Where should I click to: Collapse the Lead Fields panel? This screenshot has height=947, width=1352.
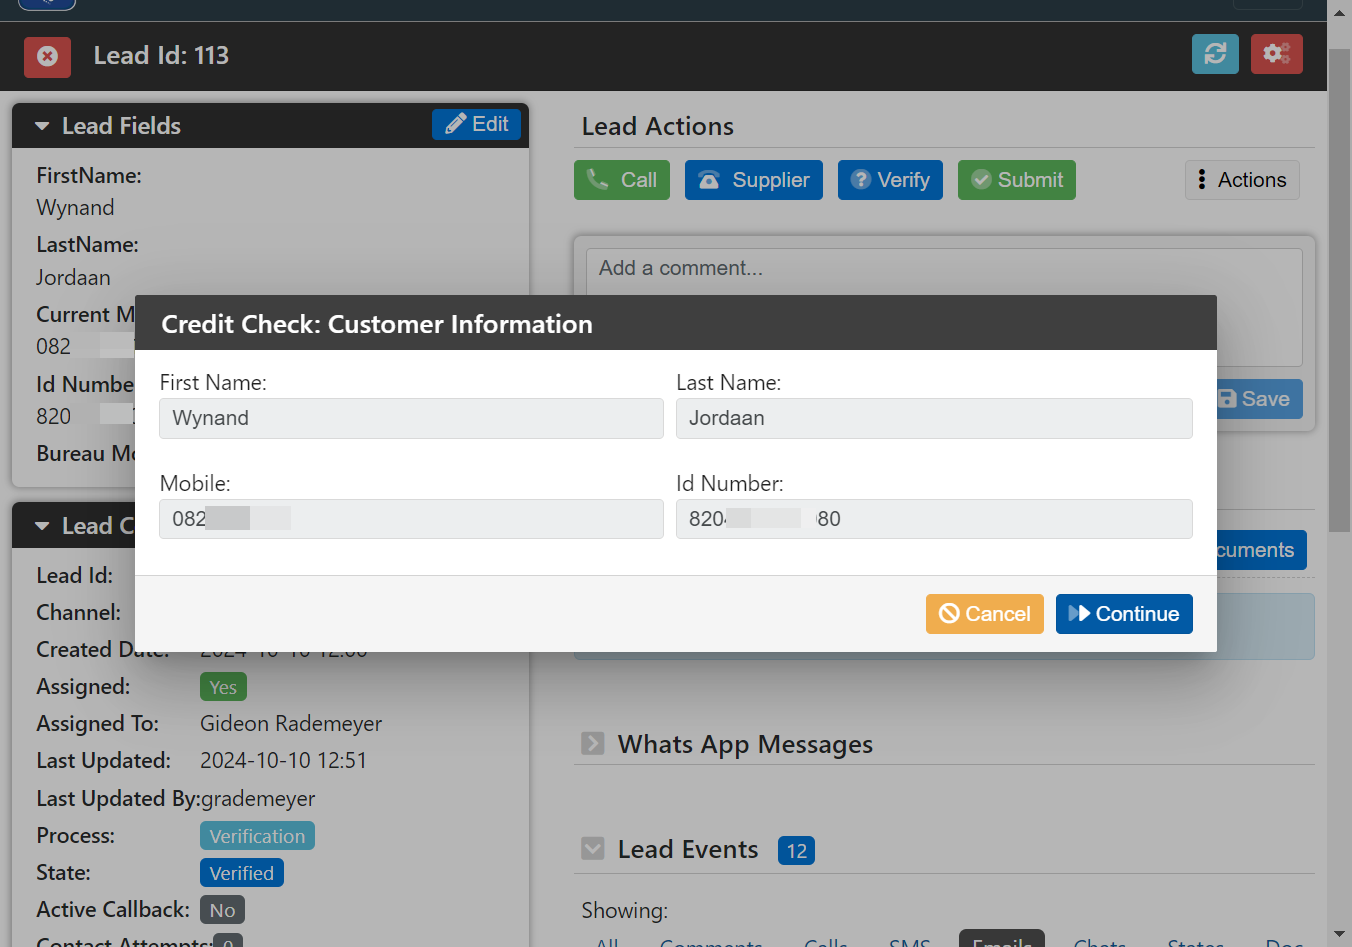click(x=42, y=126)
